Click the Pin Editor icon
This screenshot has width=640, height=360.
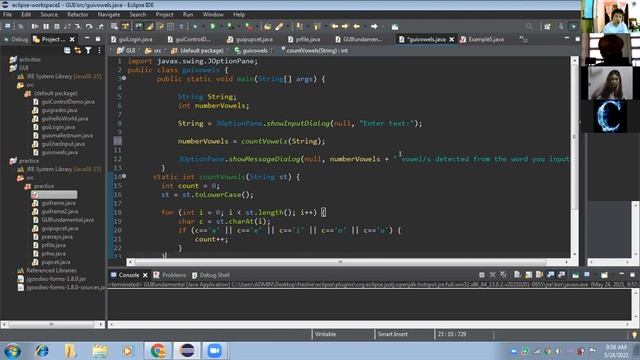(x=395, y=27)
